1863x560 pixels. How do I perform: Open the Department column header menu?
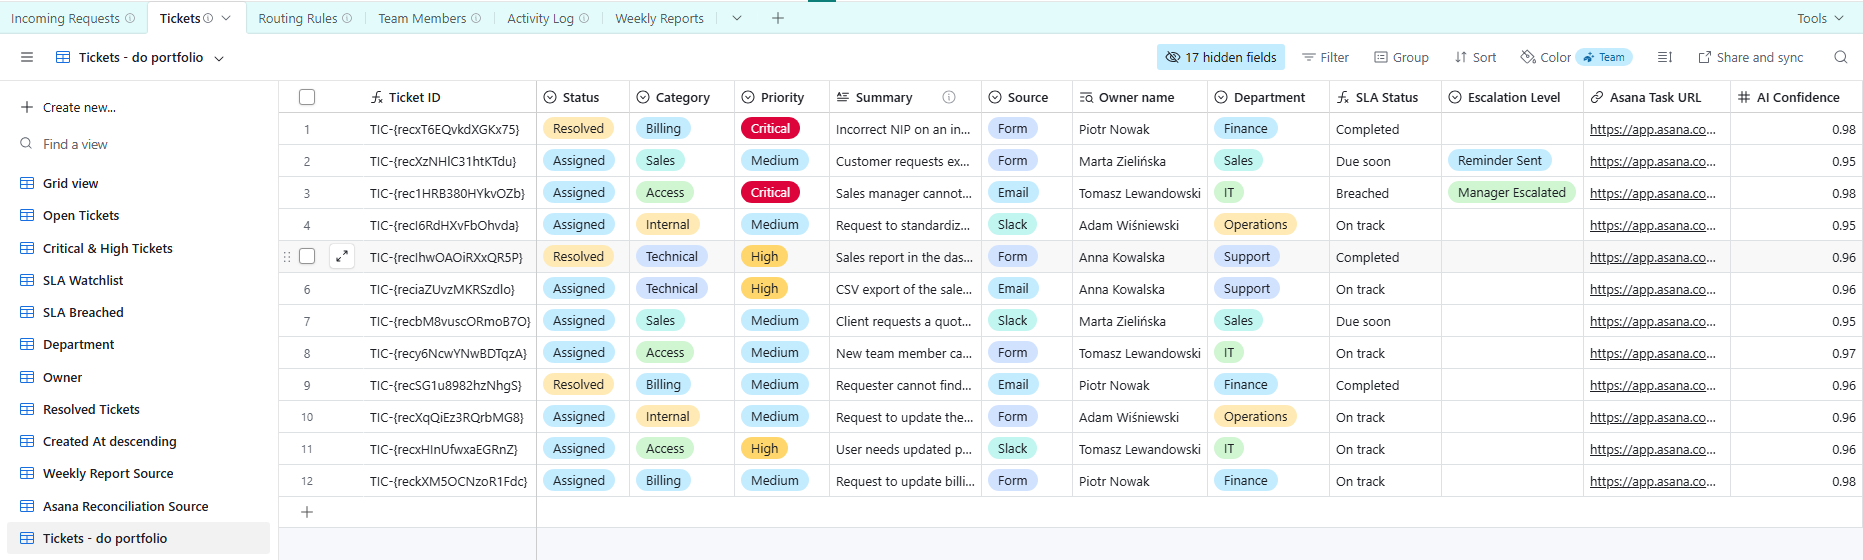[x=1269, y=97]
